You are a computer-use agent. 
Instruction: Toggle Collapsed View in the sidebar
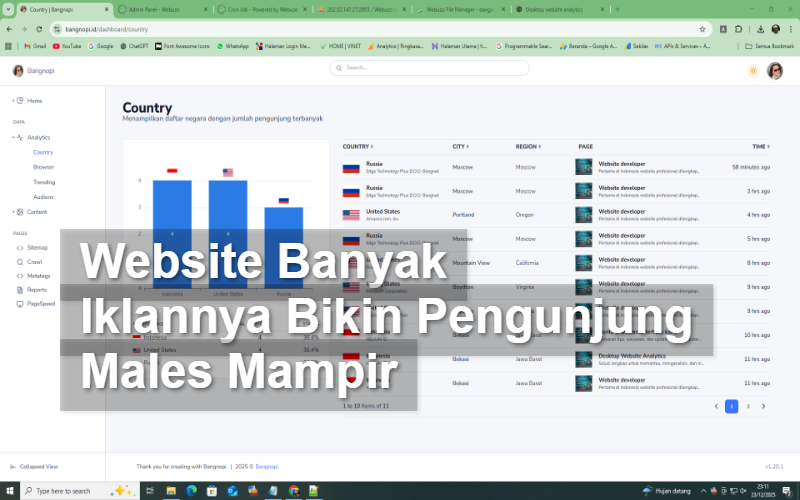pyautogui.click(x=38, y=466)
